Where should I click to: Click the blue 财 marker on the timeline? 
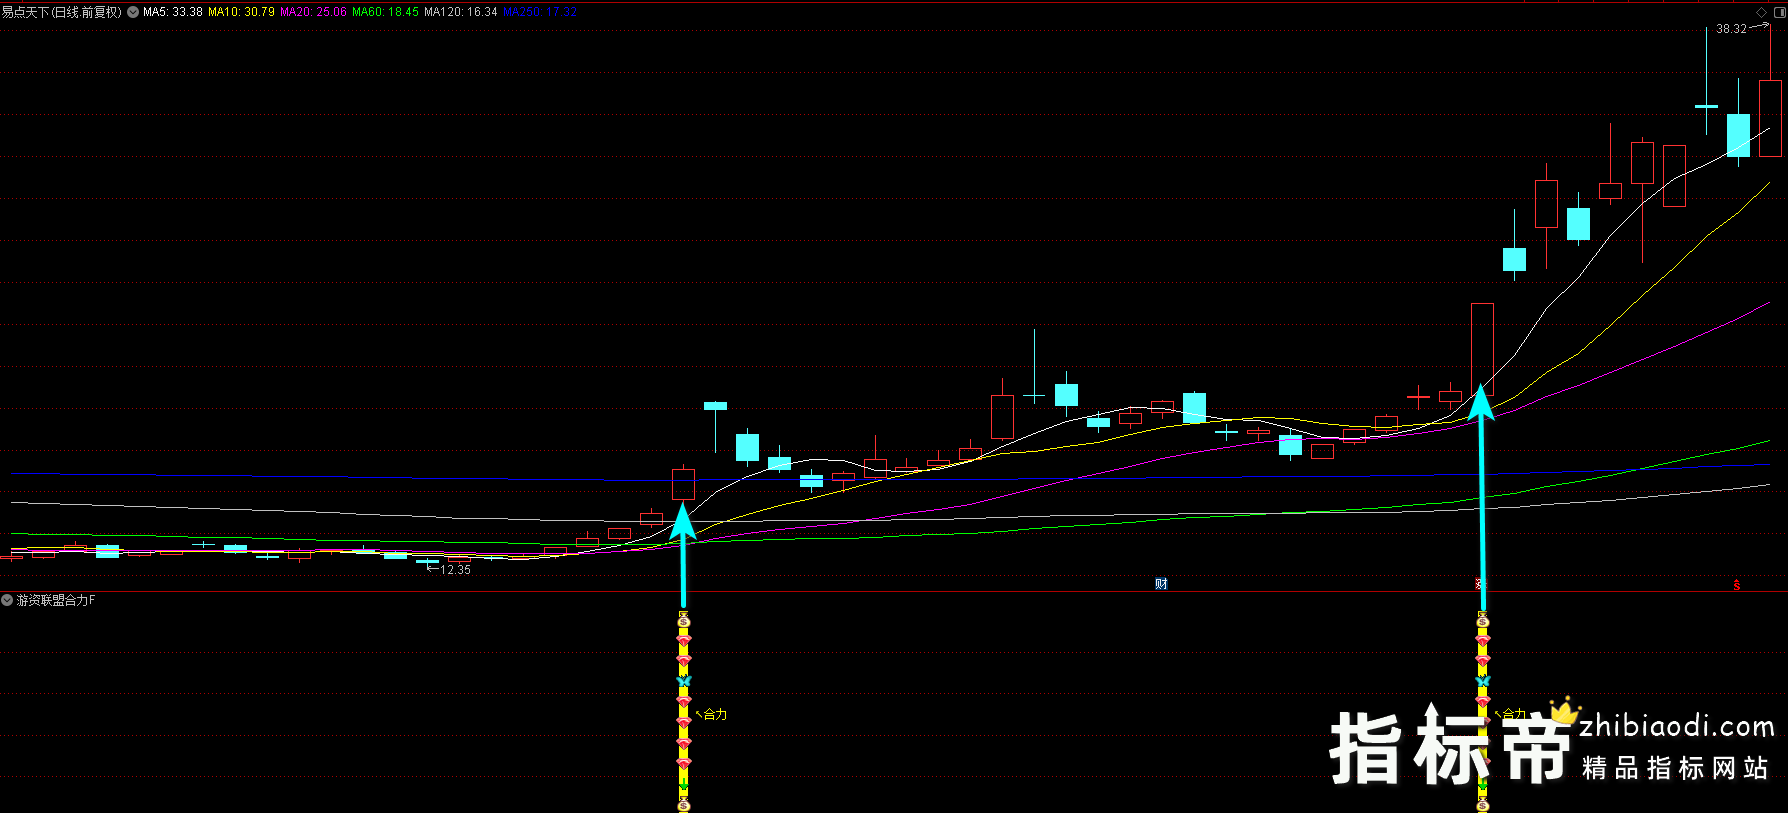click(1161, 584)
